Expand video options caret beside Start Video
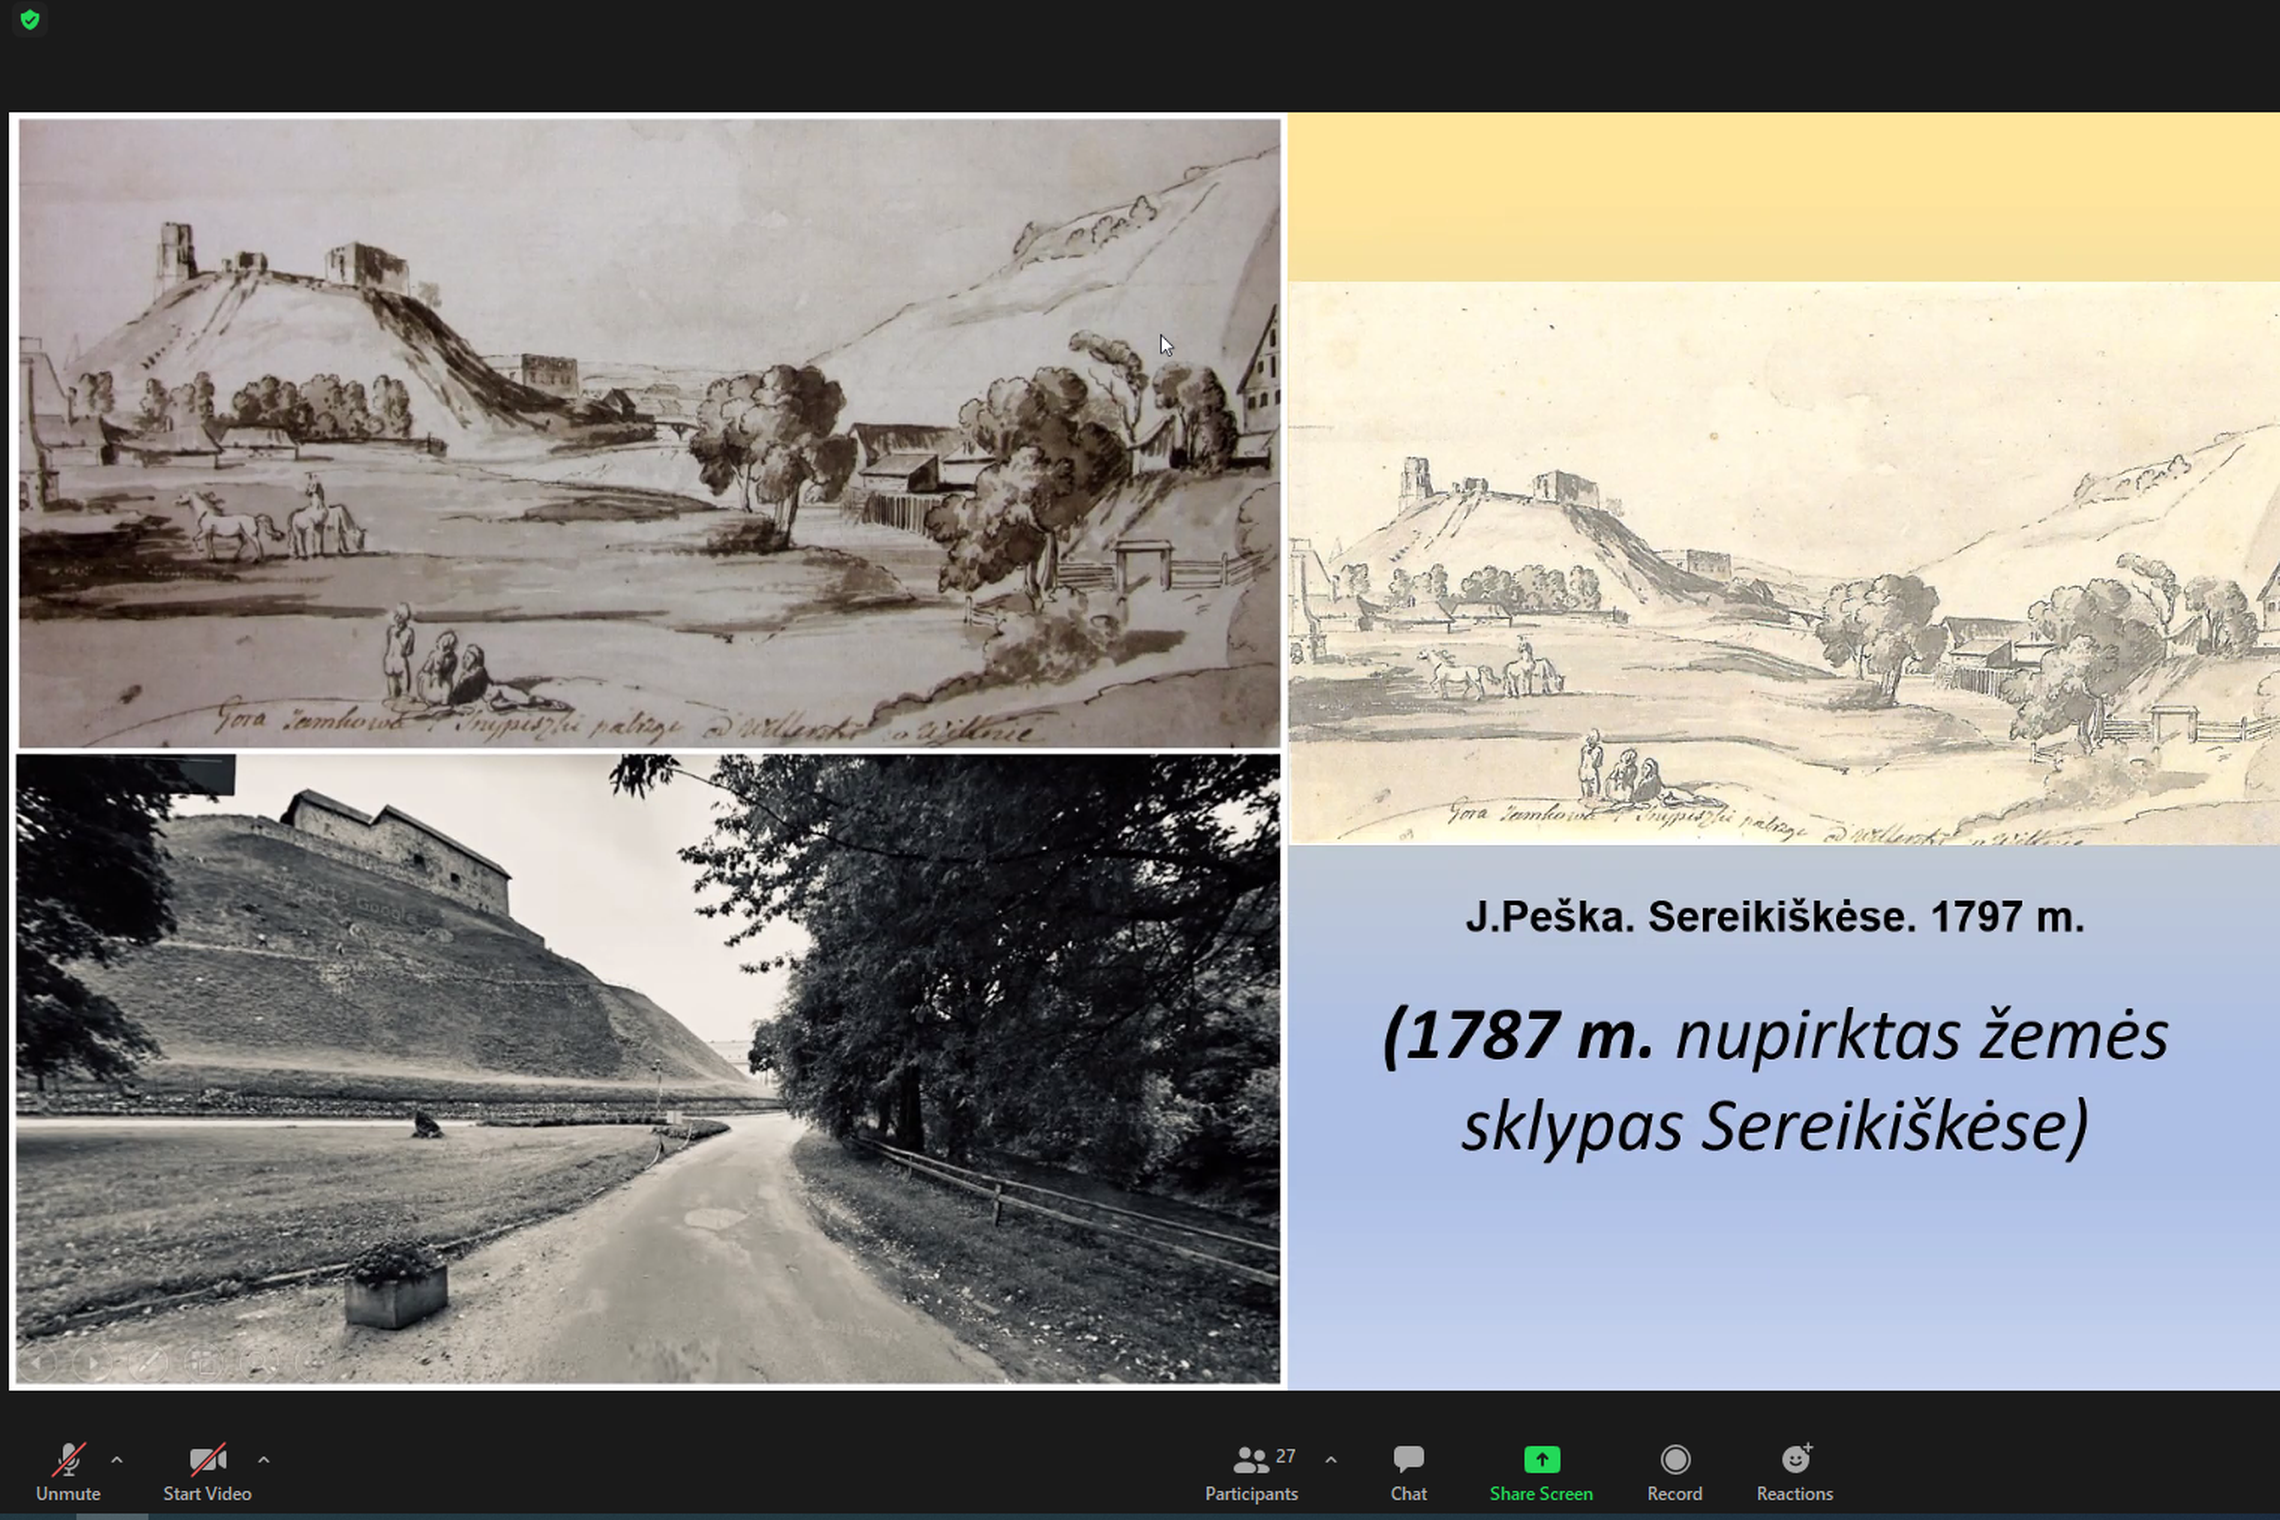Viewport: 2280px width, 1520px height. coord(264,1460)
